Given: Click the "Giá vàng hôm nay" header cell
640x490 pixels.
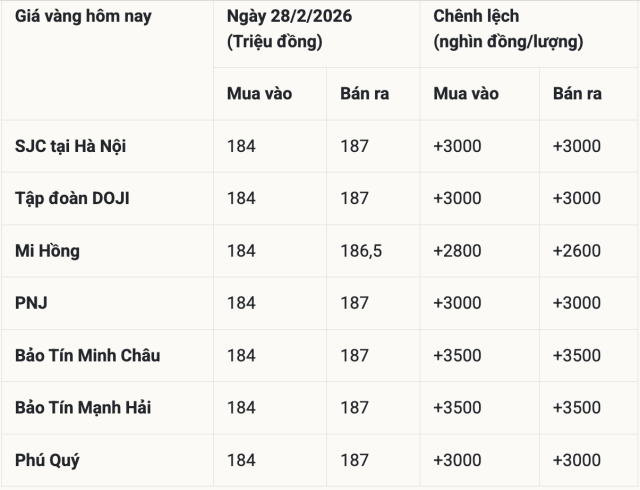Looking at the screenshot, I should point(83,17).
